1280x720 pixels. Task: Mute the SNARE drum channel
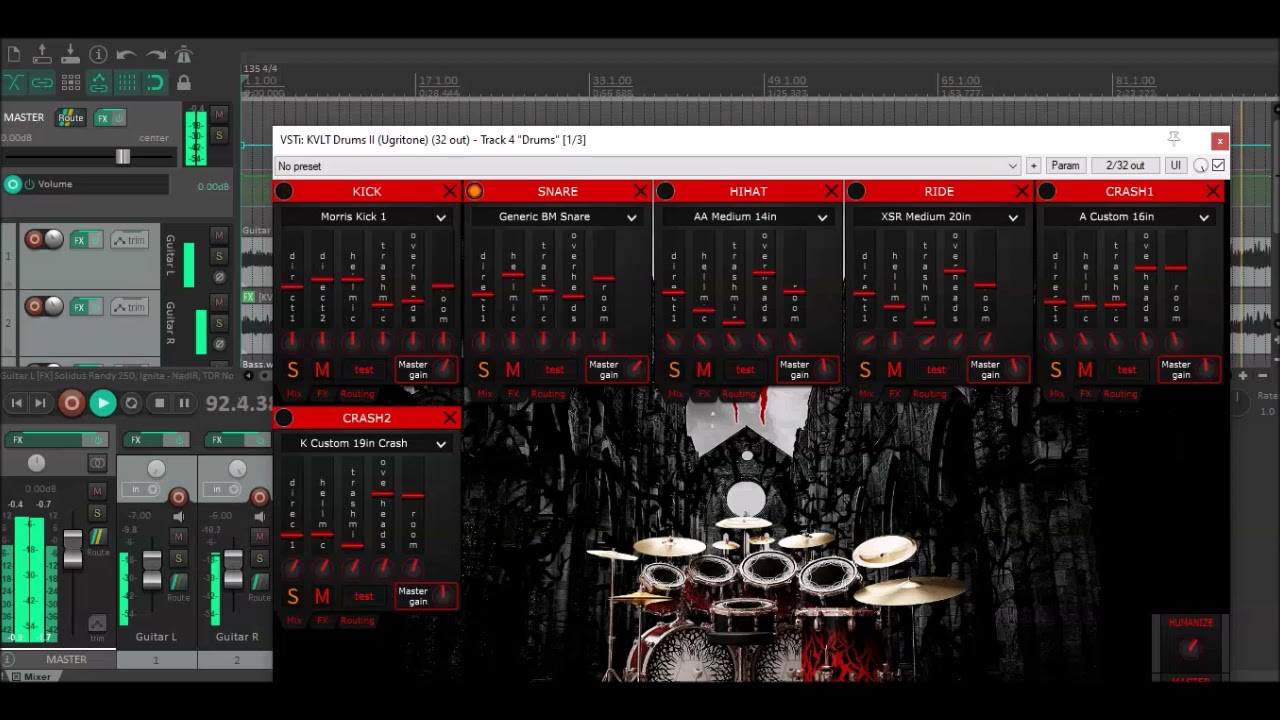pos(513,370)
